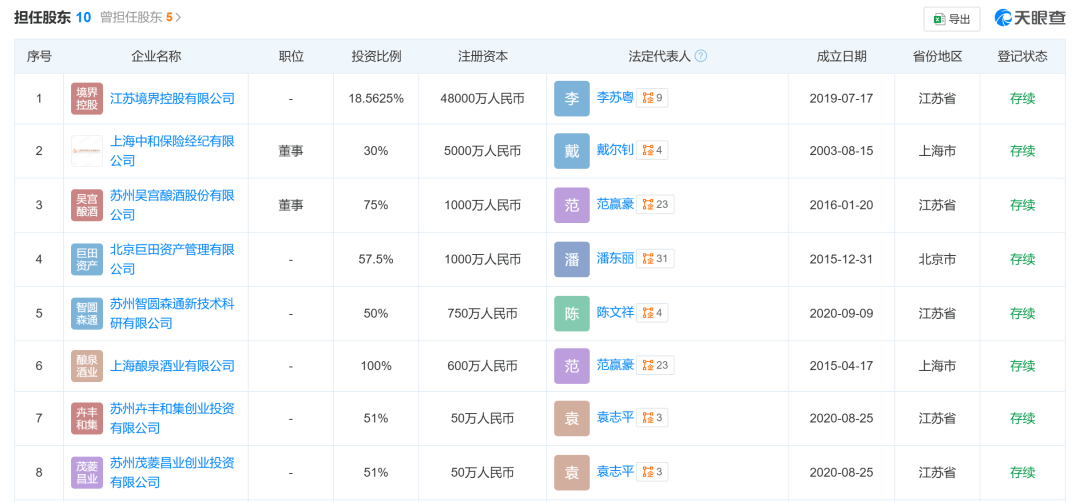Screen dimensions: 1080x502
Task: Open 袁志平 profile in row 8
Action: coord(614,472)
